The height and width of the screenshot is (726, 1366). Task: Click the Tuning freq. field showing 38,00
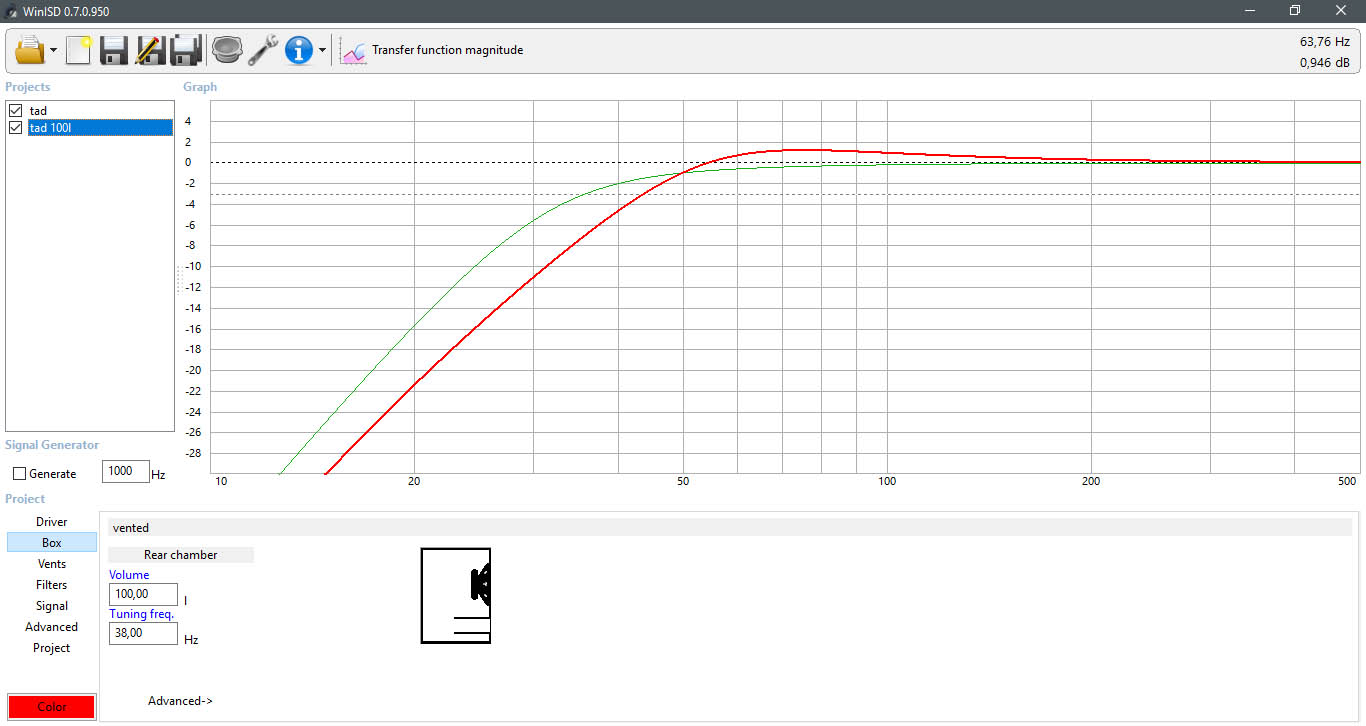[143, 633]
